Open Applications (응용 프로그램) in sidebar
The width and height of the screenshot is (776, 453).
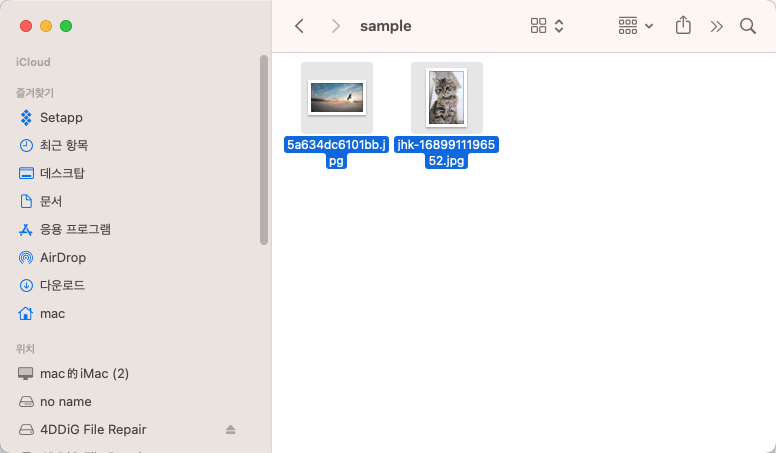(x=75, y=229)
